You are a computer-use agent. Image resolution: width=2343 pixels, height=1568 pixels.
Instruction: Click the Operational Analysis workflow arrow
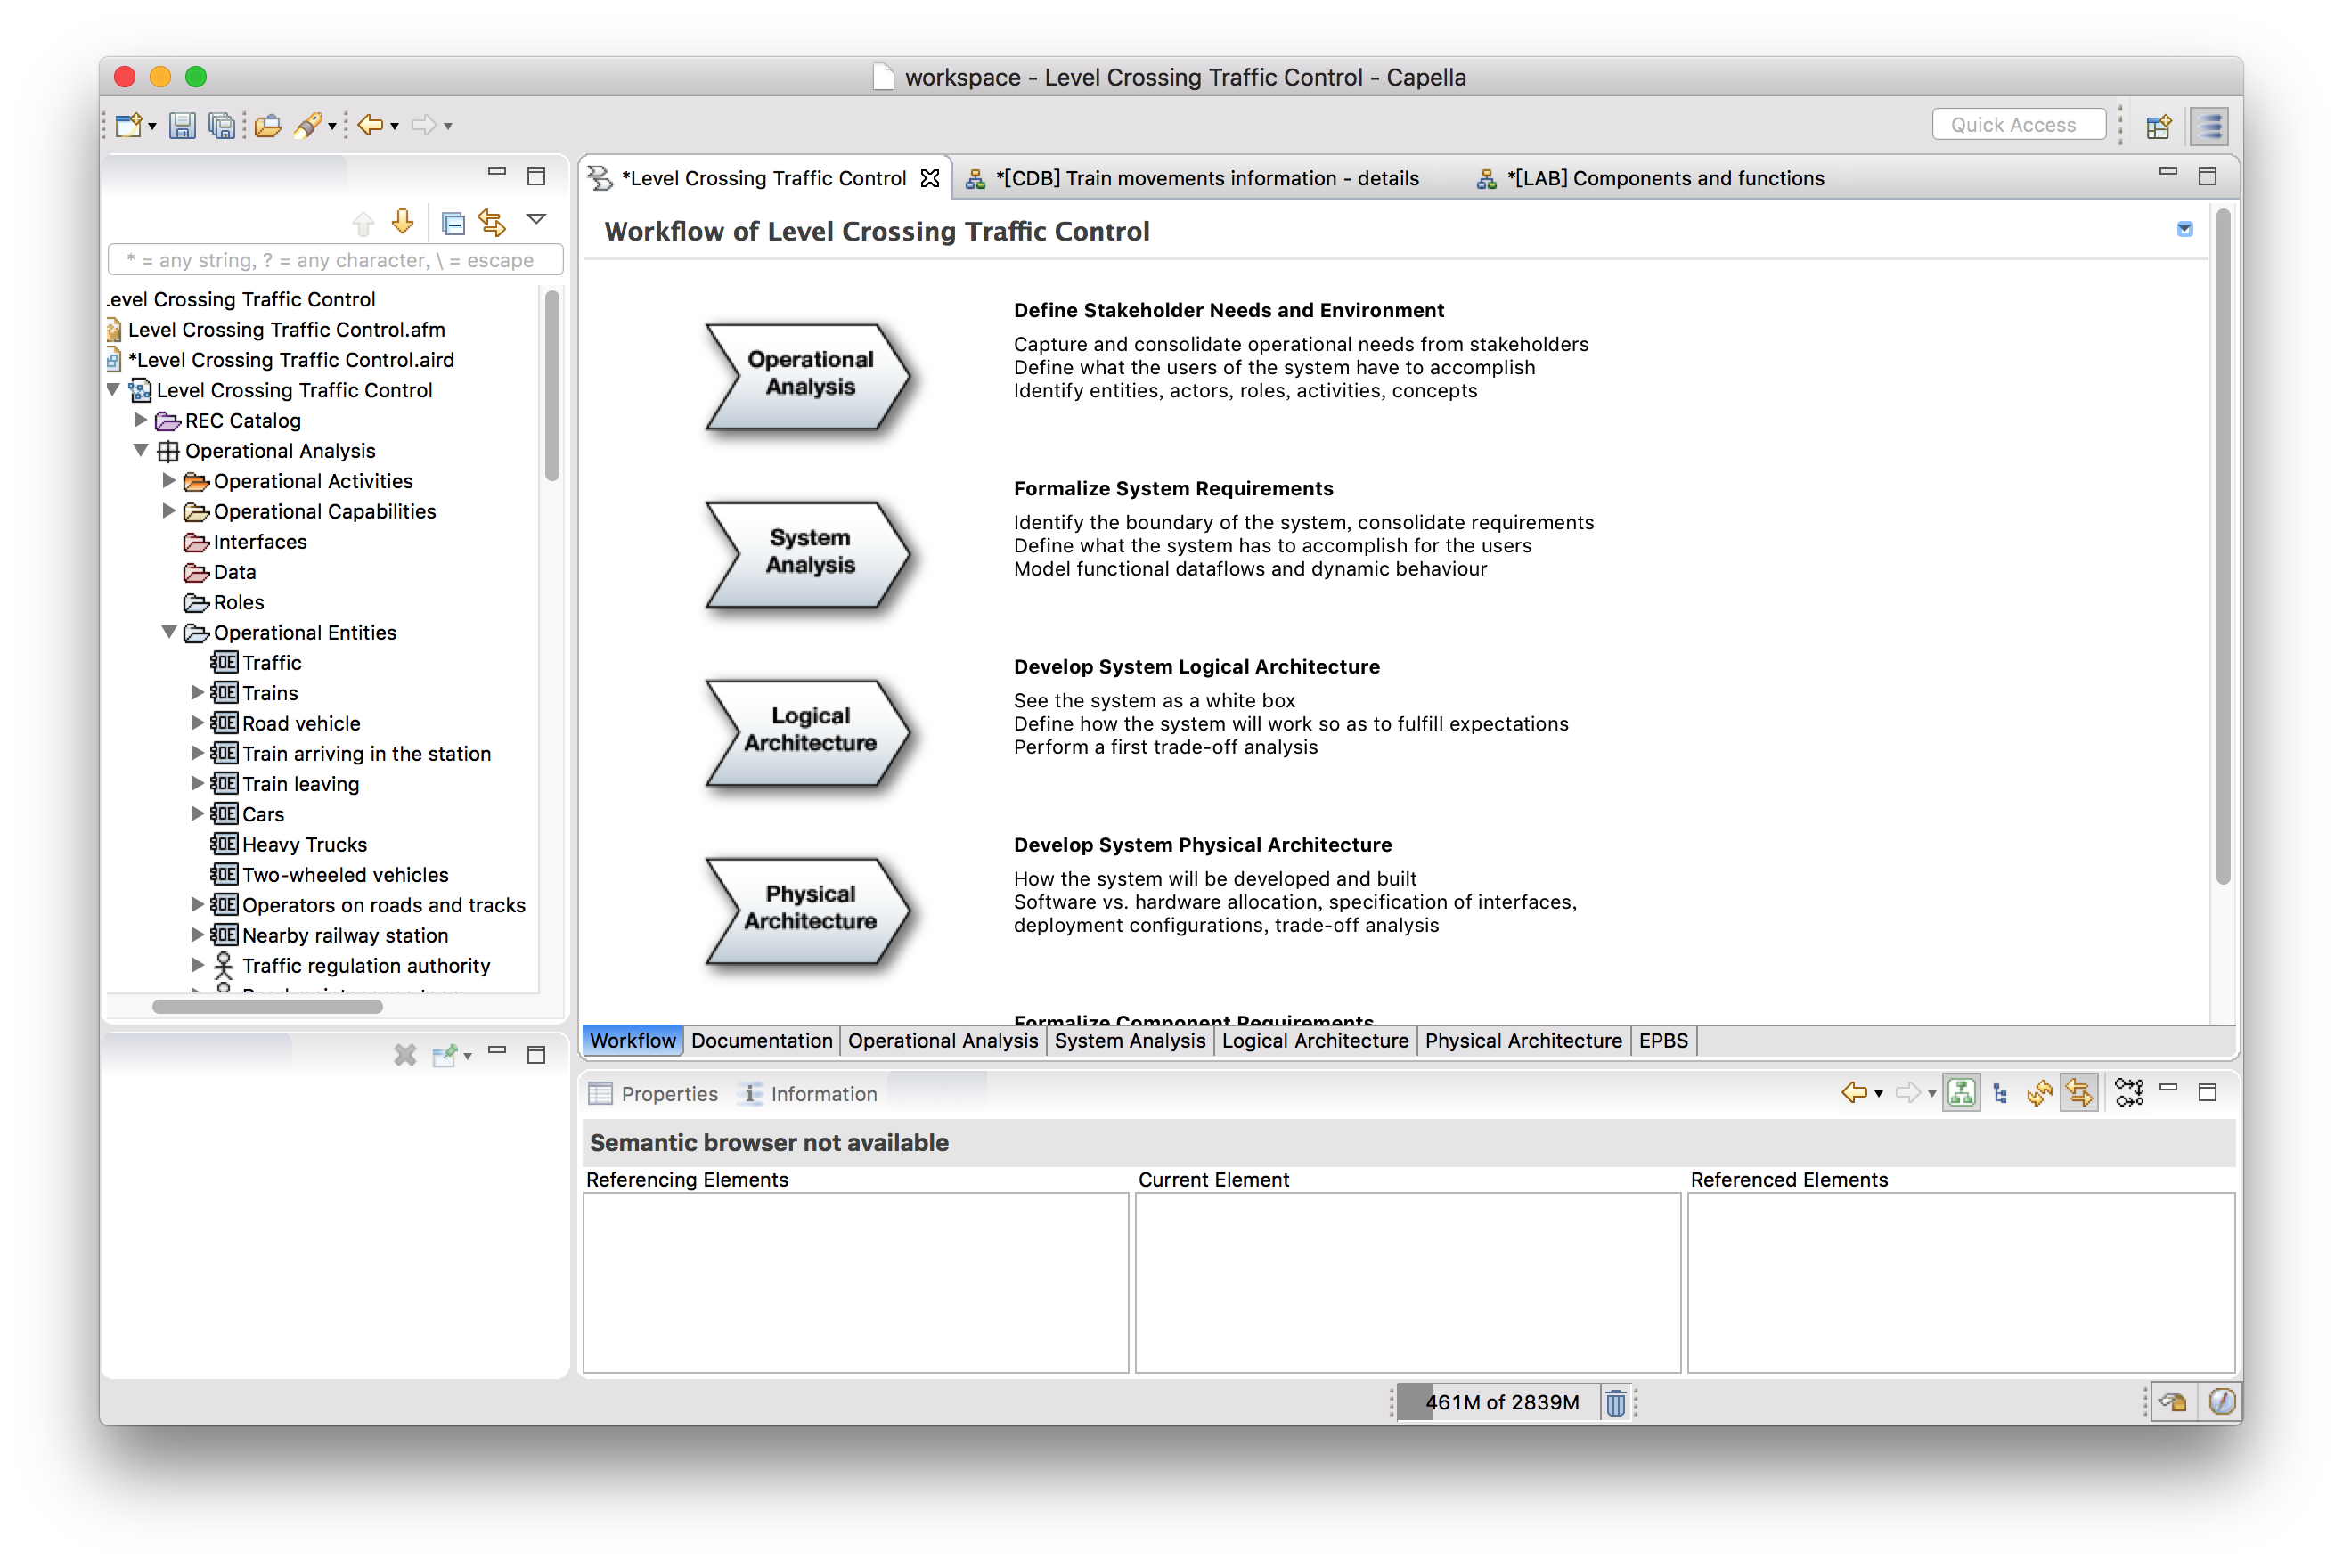[808, 376]
